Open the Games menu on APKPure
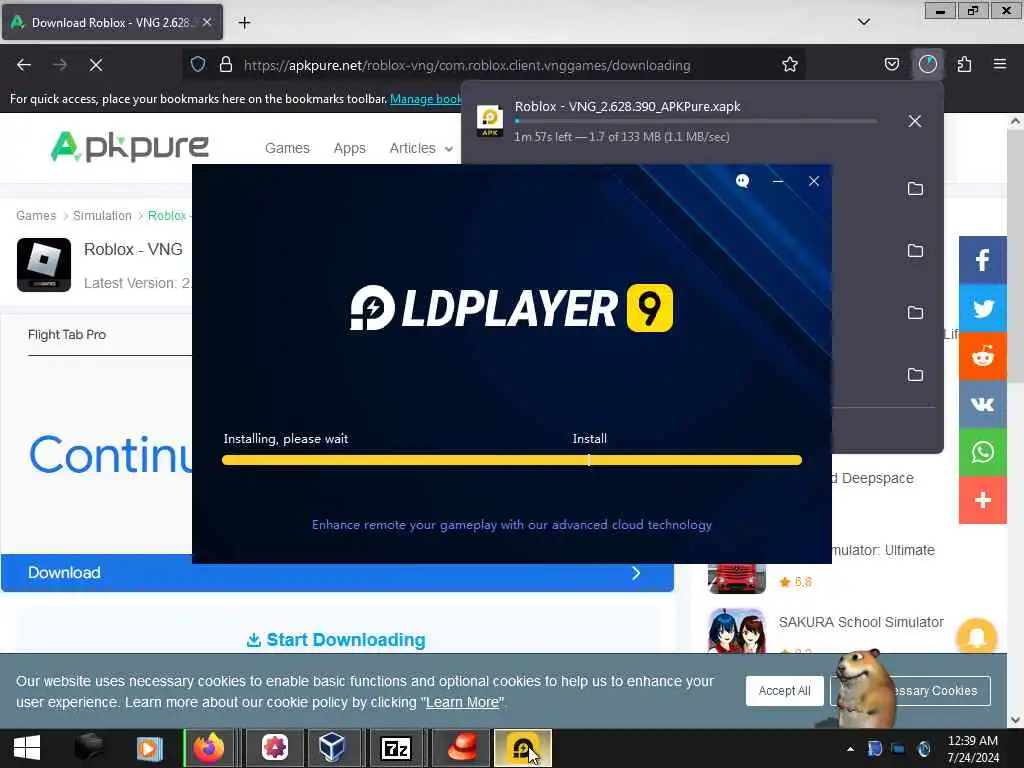 click(287, 148)
